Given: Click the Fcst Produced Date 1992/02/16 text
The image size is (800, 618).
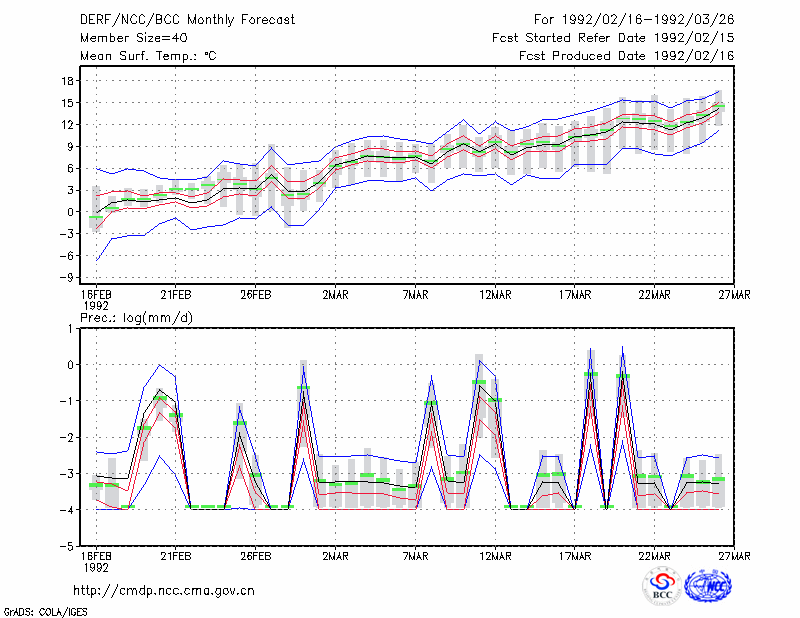Looking at the screenshot, I should click(627, 56).
